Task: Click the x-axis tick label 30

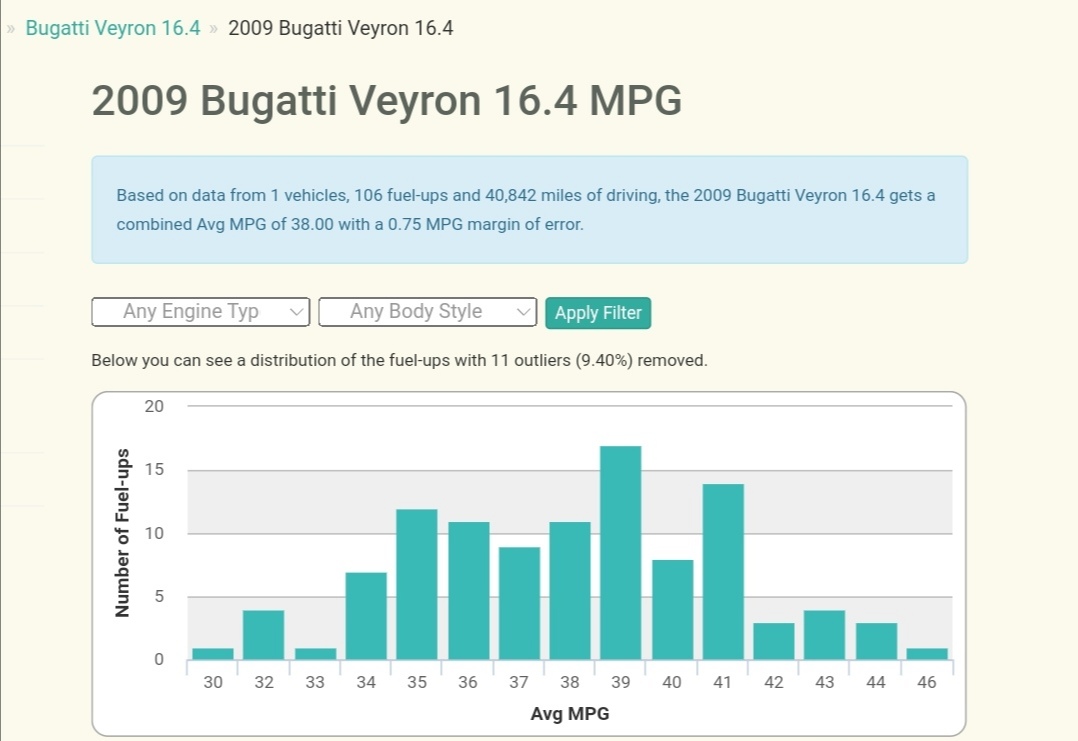Action: 213,682
